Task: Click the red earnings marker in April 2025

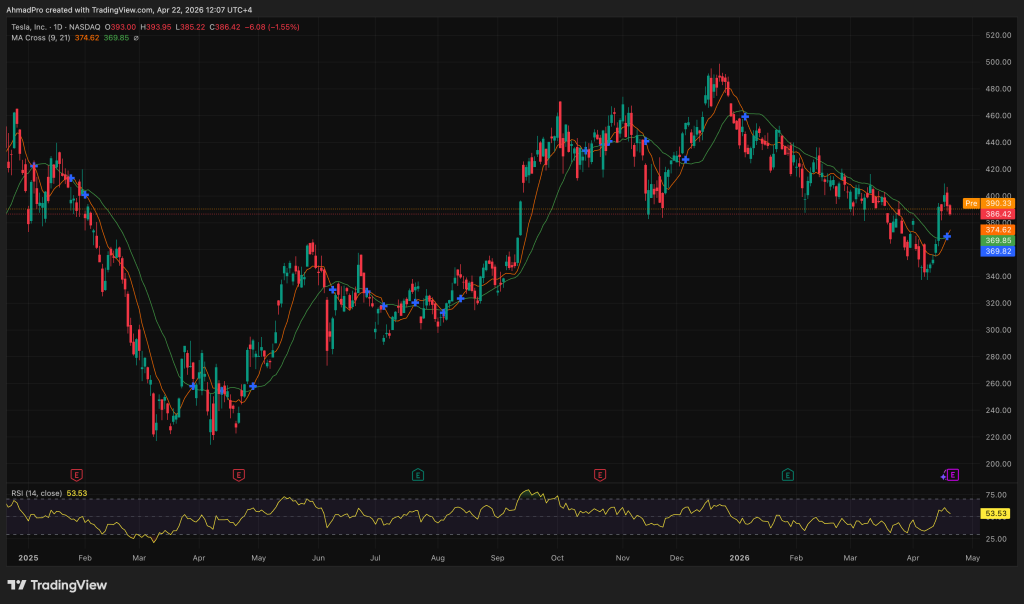Action: click(238, 474)
